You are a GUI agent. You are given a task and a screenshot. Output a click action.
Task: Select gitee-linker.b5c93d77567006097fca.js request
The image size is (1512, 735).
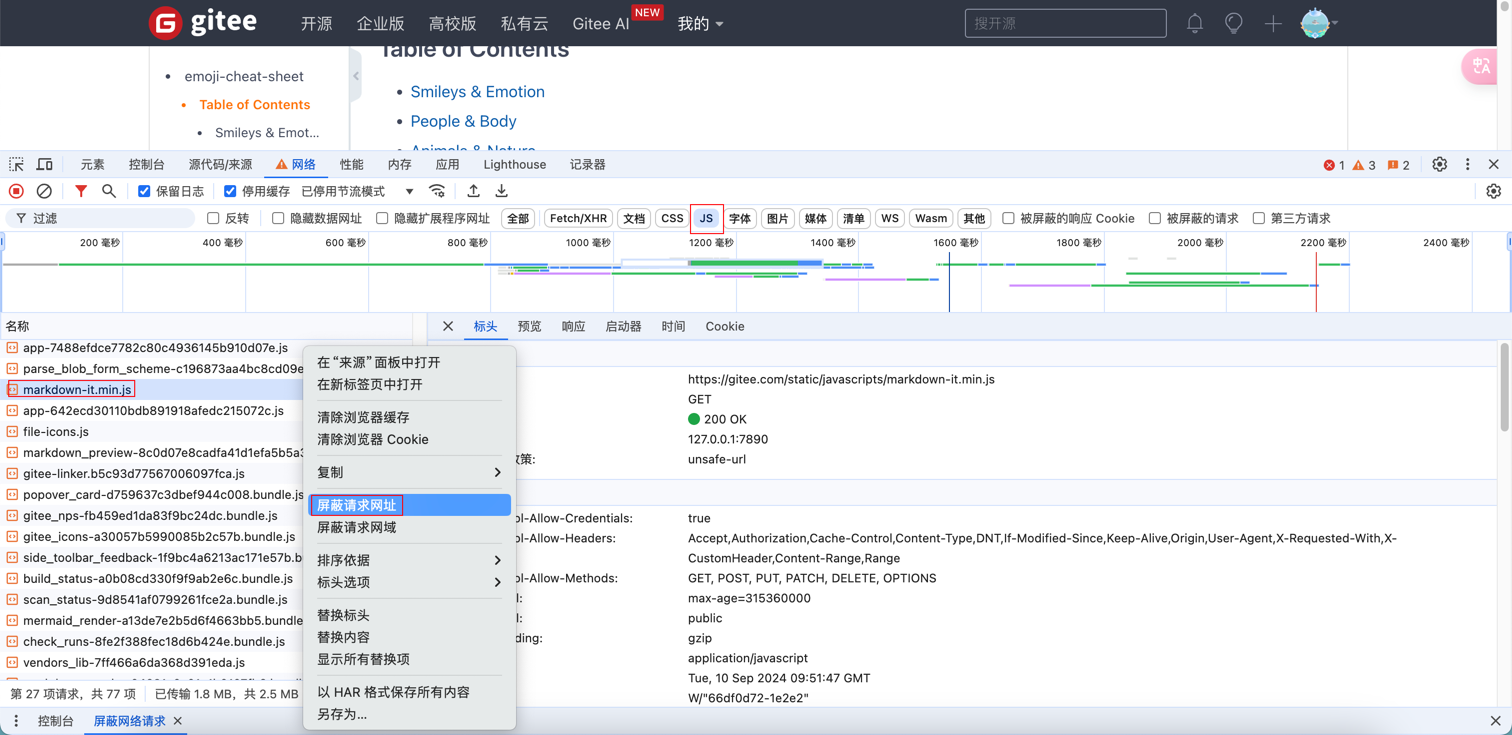152,474
